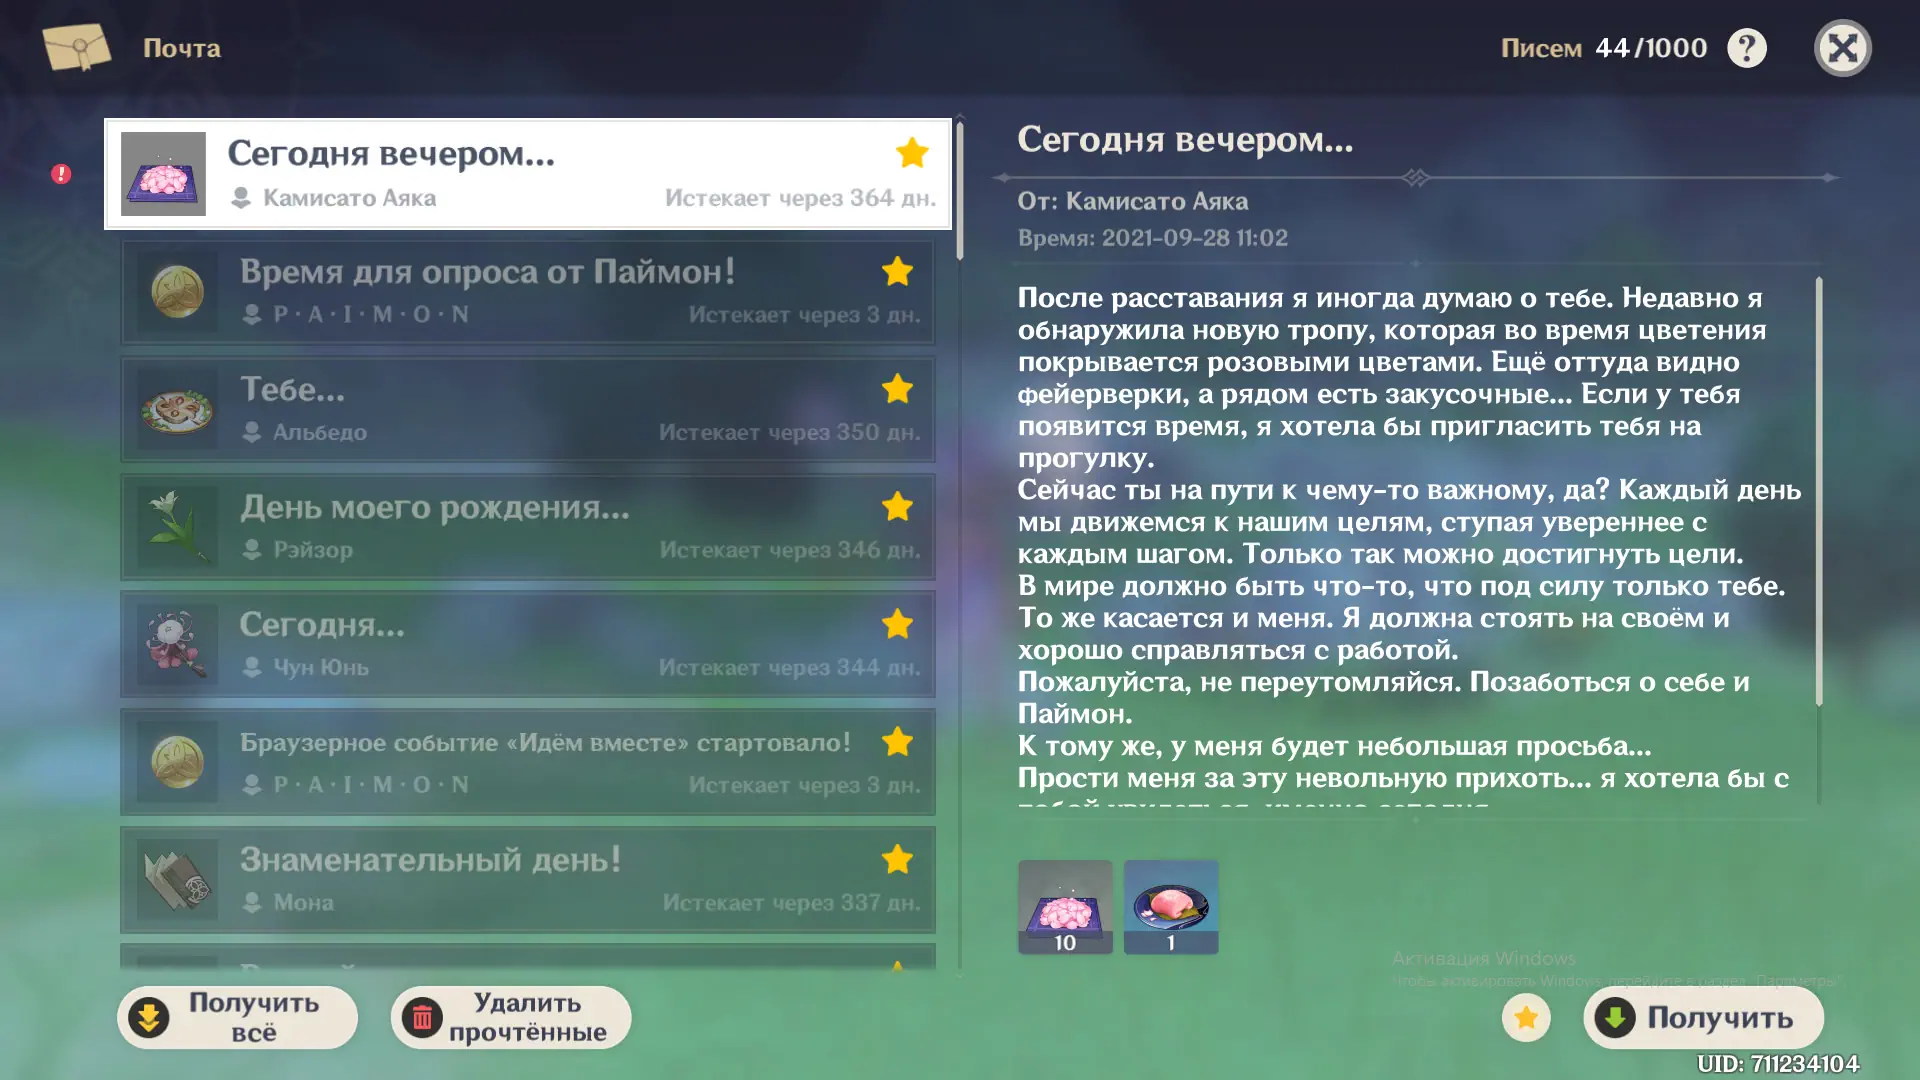
Task: Click red exclamation notification icon
Action: (x=61, y=174)
